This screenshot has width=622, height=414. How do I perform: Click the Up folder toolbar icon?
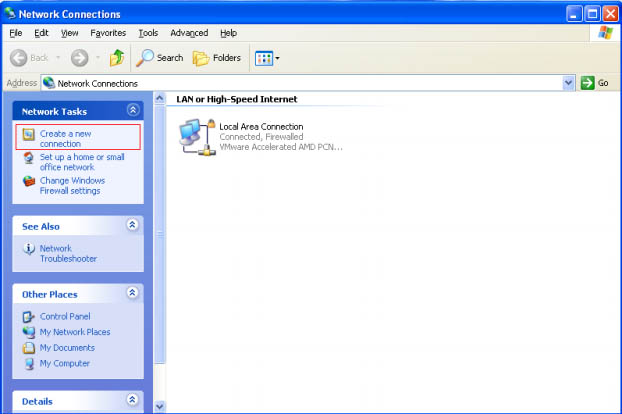tap(117, 58)
